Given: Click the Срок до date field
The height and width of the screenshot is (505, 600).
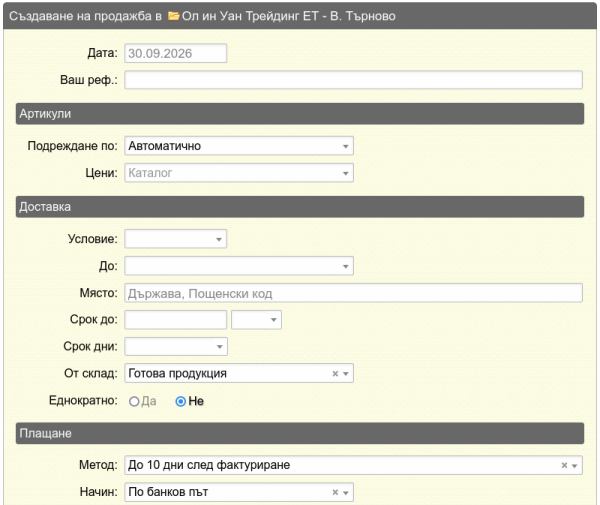Looking at the screenshot, I should tap(176, 320).
